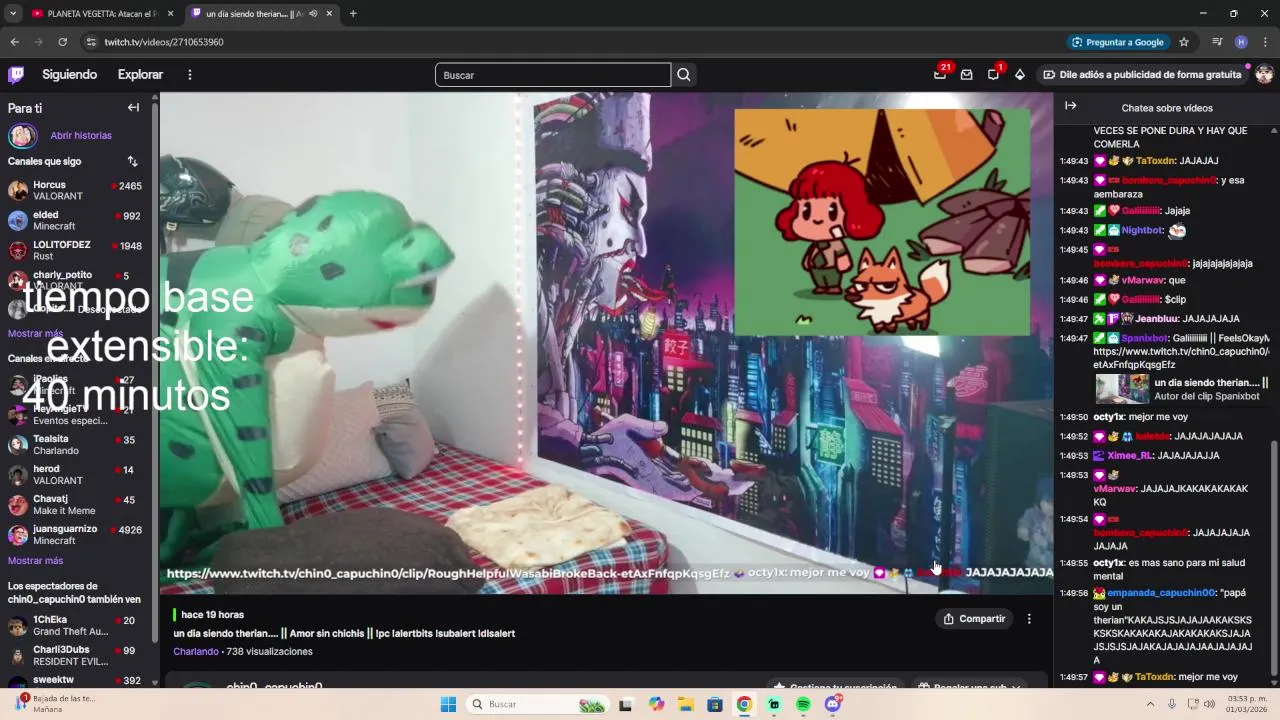The width and height of the screenshot is (1280, 720).
Task: Open the Twitch whispers envelope icon
Action: coord(966,74)
